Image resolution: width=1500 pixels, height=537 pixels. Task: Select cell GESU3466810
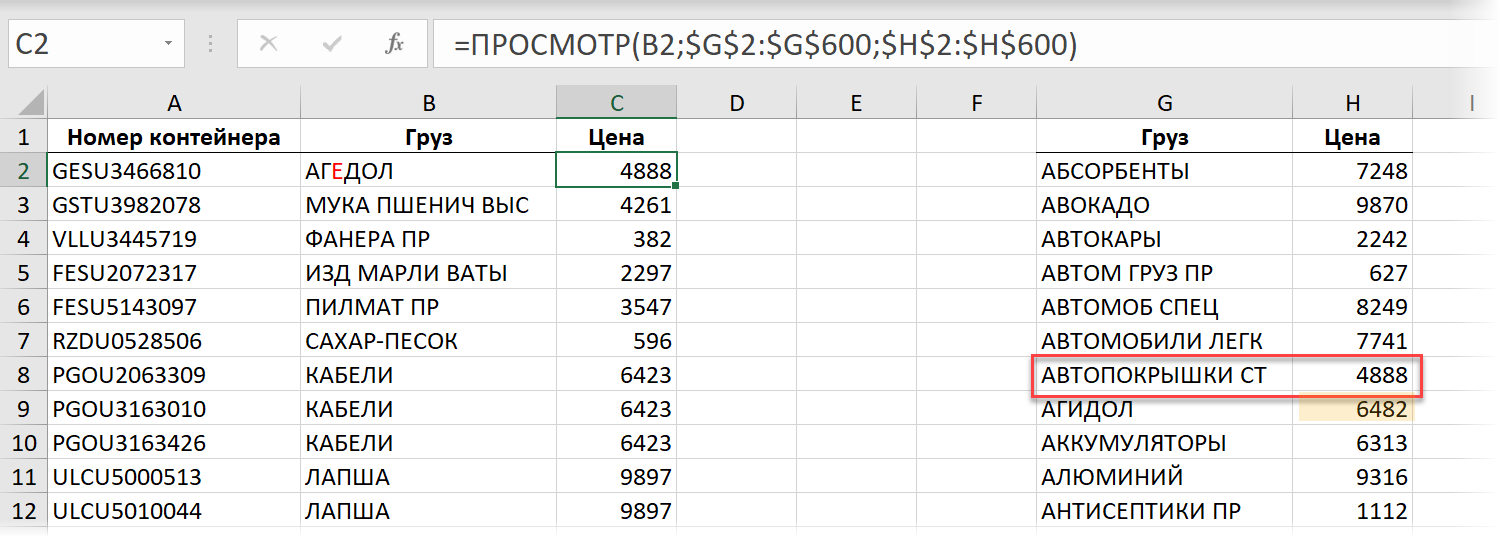pyautogui.click(x=174, y=171)
